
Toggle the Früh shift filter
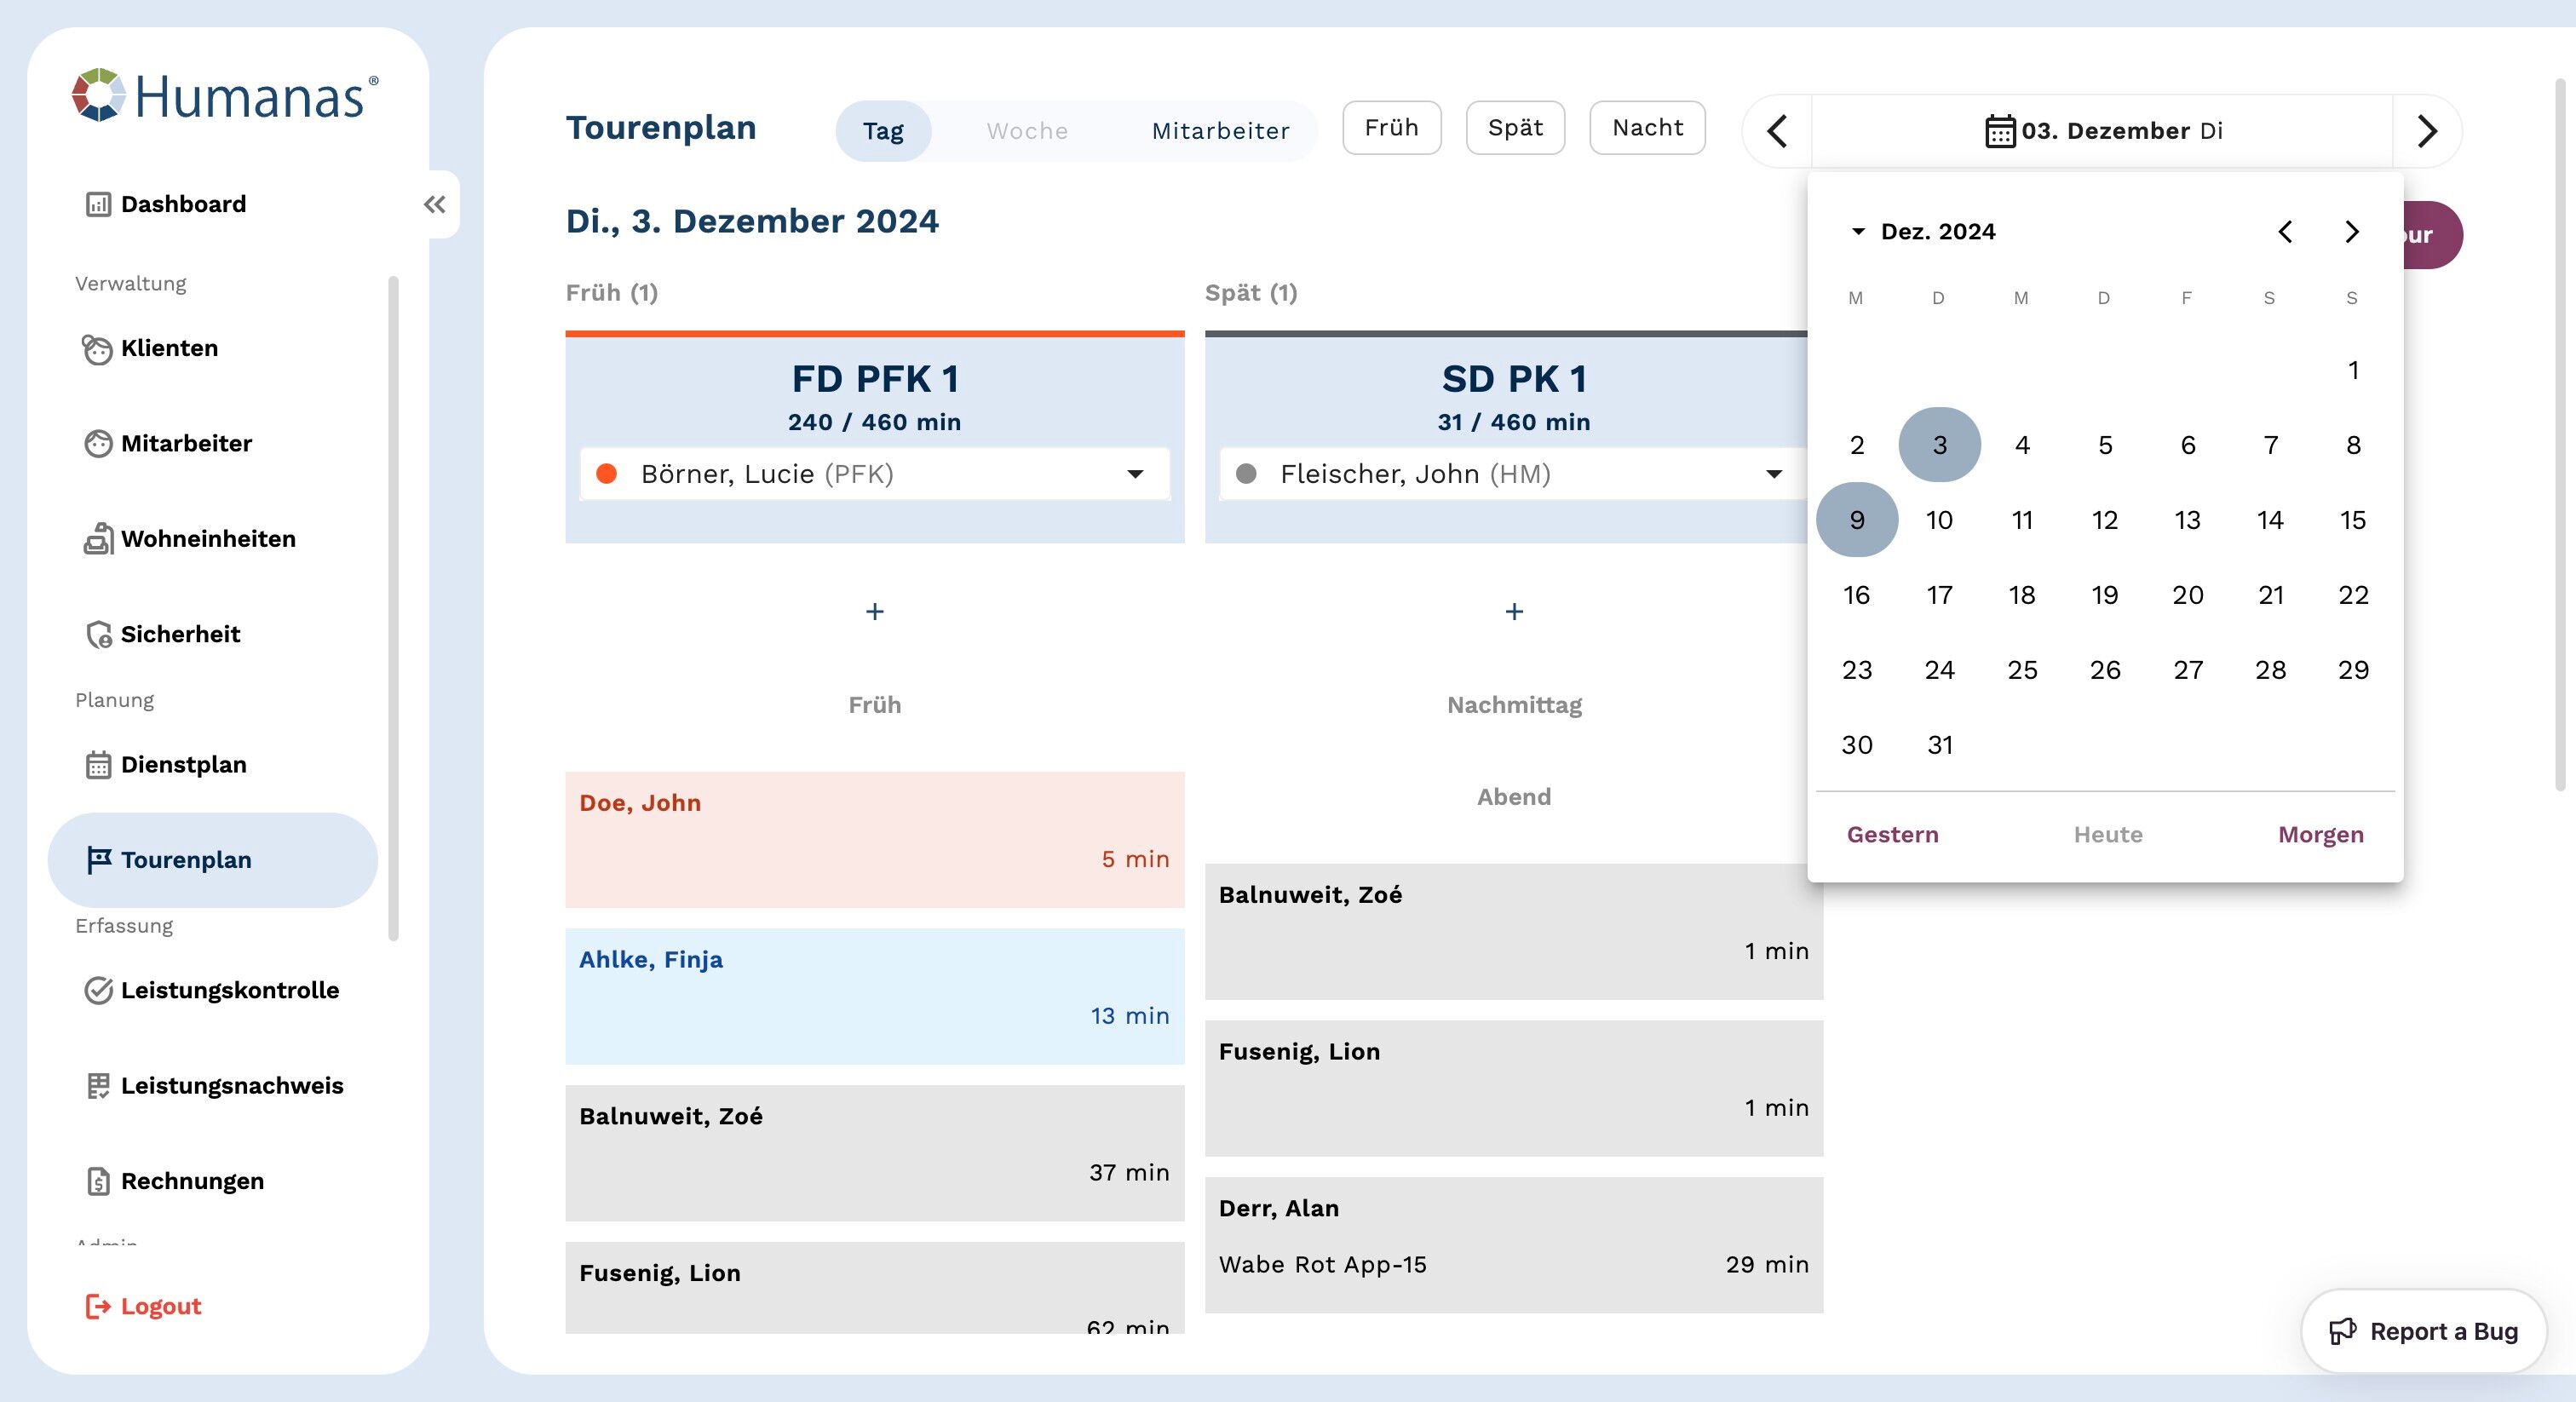coord(1391,128)
